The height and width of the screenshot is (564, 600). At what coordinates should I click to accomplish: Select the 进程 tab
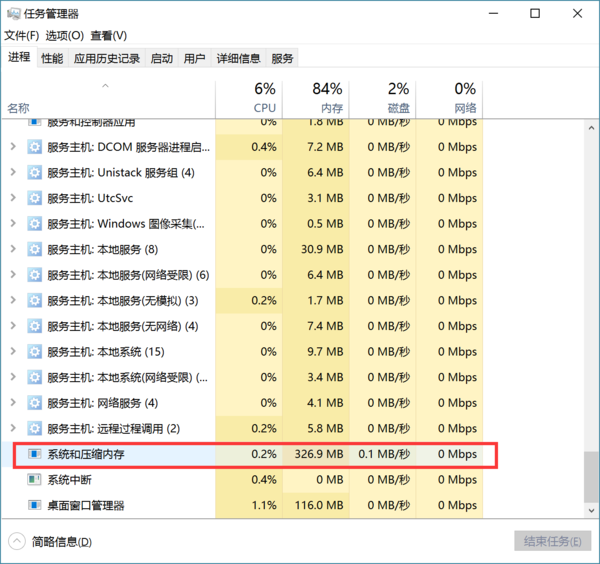pos(19,57)
